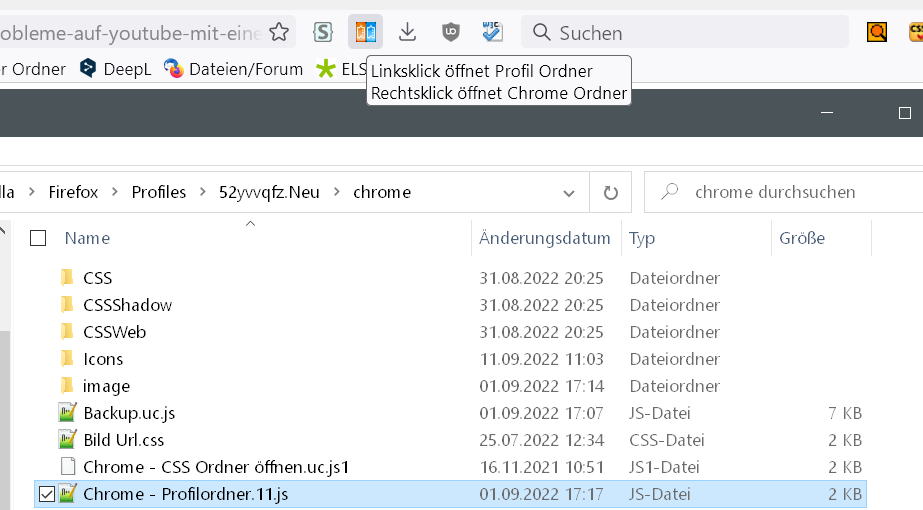
Task: Refresh the chrome folder view
Action: pos(610,192)
